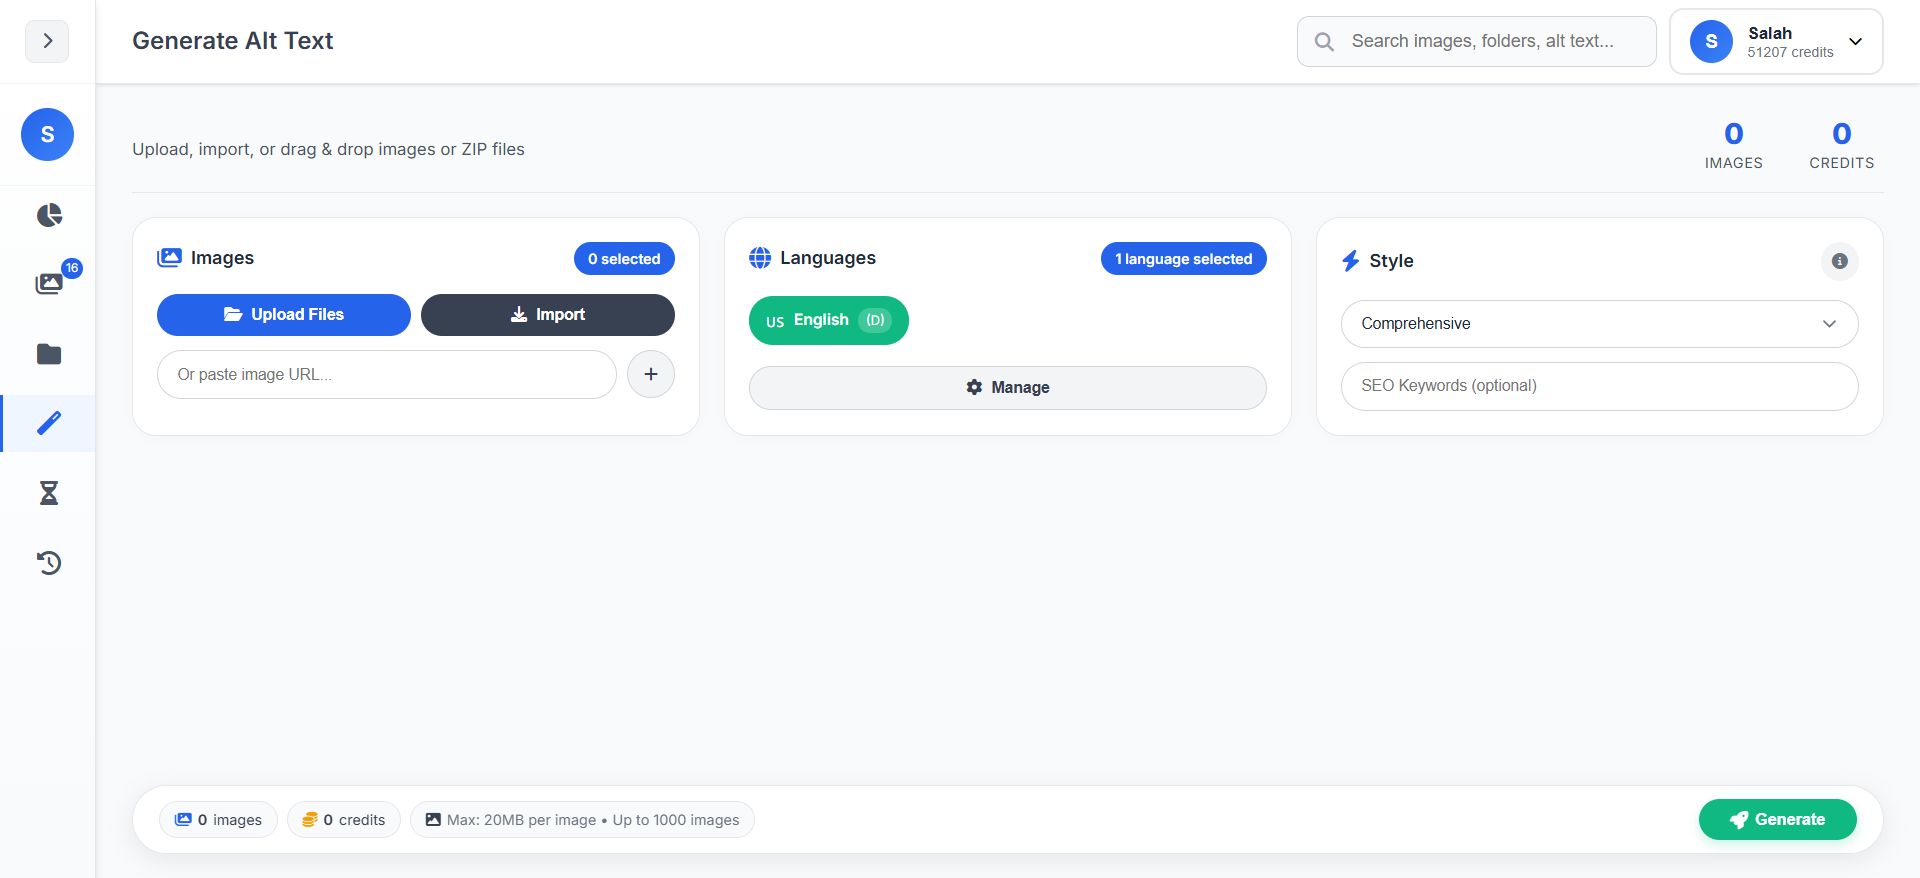
Task: Open the Salah account dropdown
Action: click(x=1776, y=42)
